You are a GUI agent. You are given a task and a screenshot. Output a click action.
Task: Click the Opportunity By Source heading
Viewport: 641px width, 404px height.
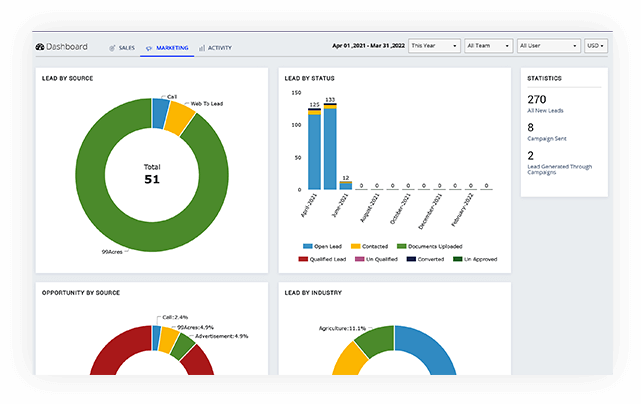pos(81,293)
